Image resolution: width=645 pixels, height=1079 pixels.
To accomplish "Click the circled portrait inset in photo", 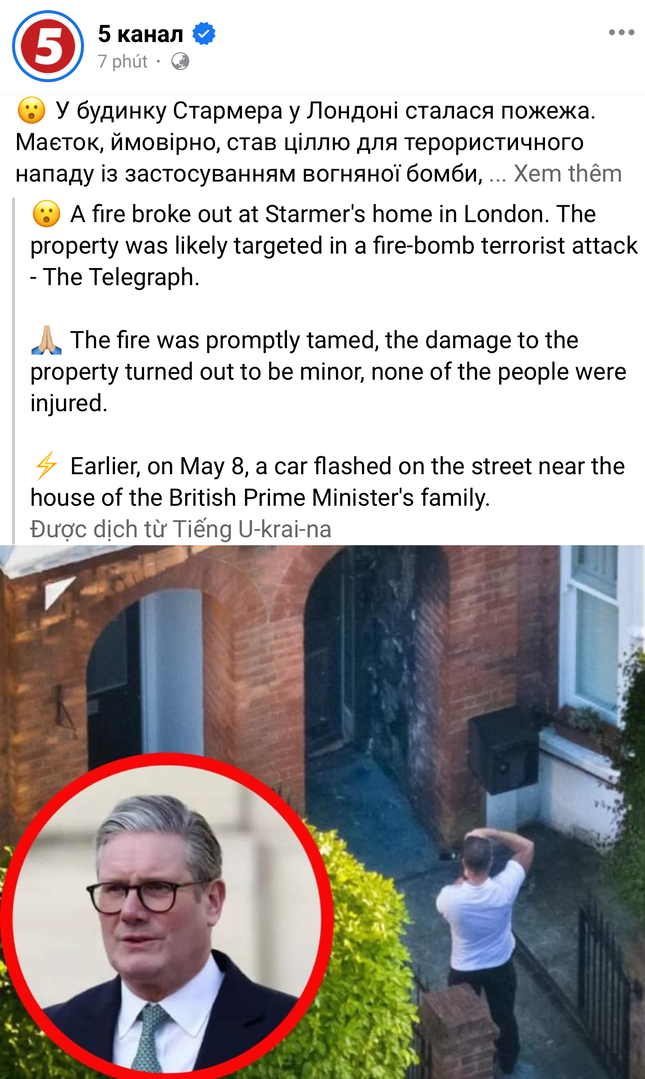I will pos(167,919).
